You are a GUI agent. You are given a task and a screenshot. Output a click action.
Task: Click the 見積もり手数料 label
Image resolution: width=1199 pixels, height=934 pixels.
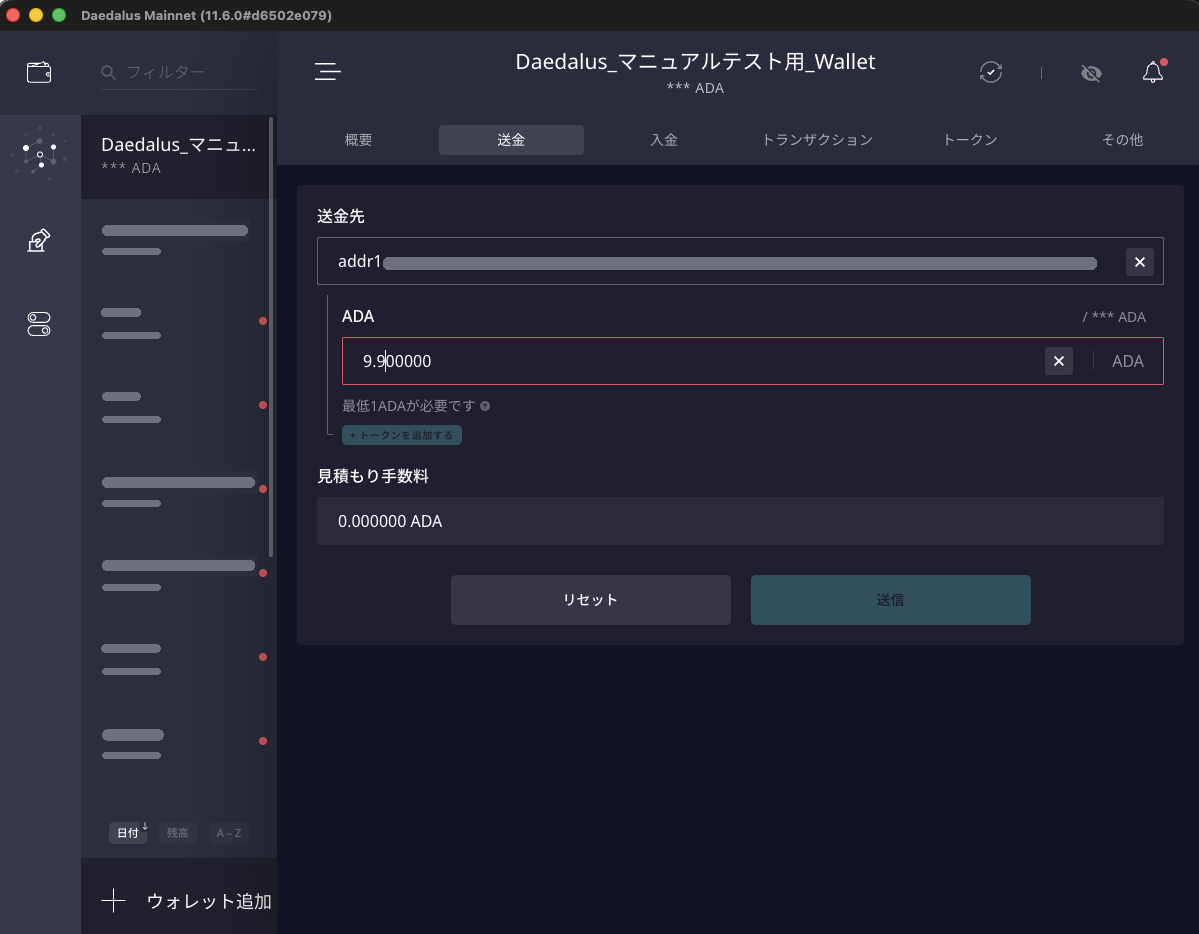pos(373,476)
